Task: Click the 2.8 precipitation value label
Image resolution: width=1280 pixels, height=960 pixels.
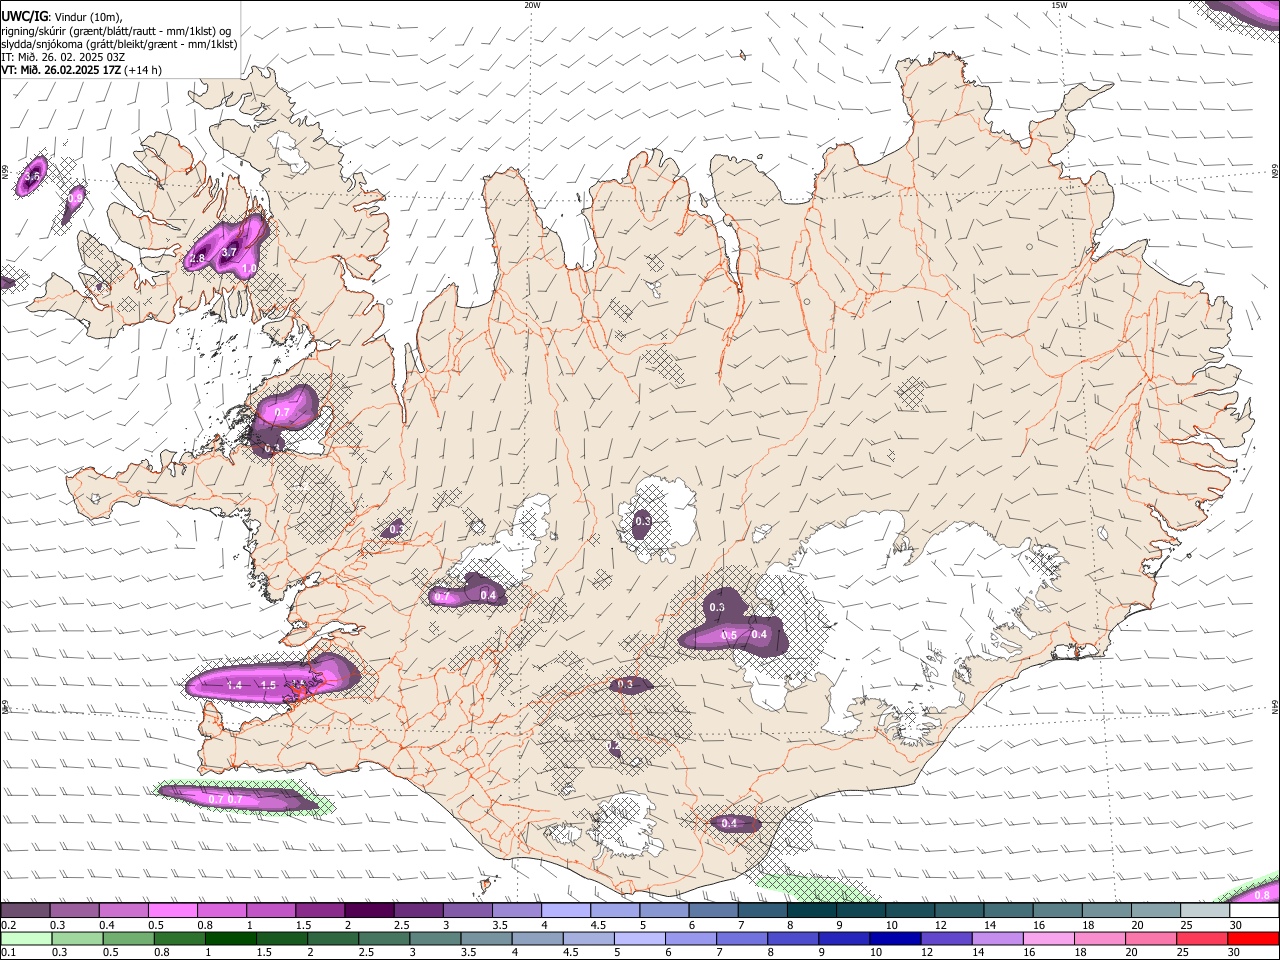Action: point(197,259)
